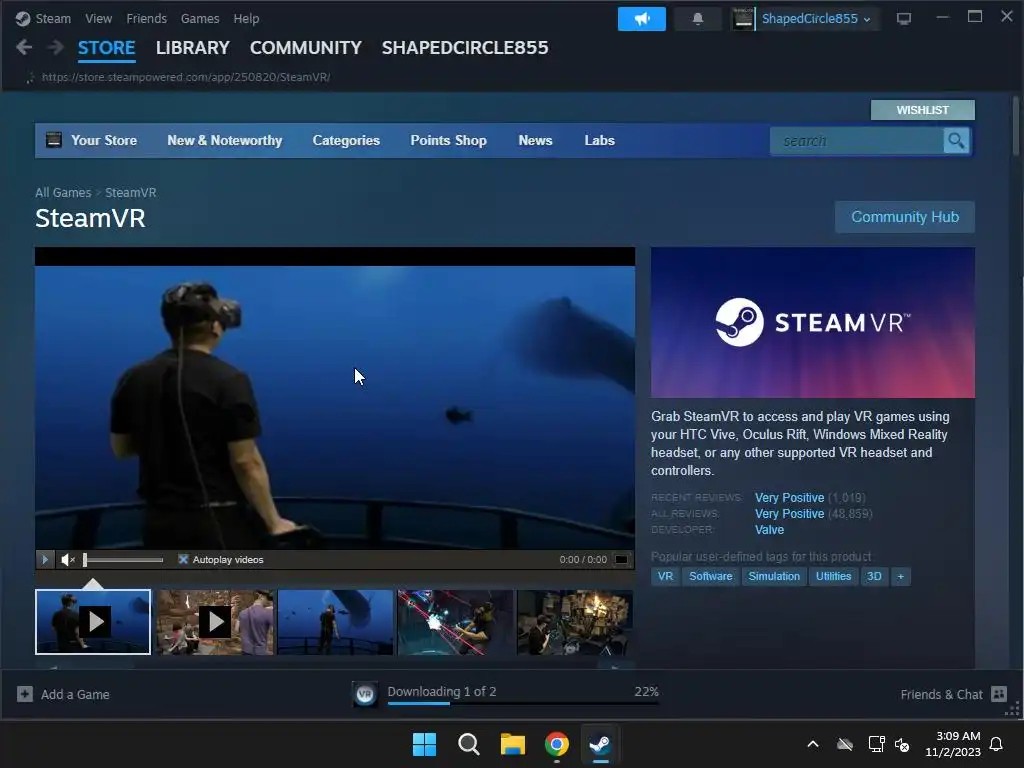This screenshot has width=1024, height=768.
Task: Go back with the left arrow
Action: pos(24,47)
